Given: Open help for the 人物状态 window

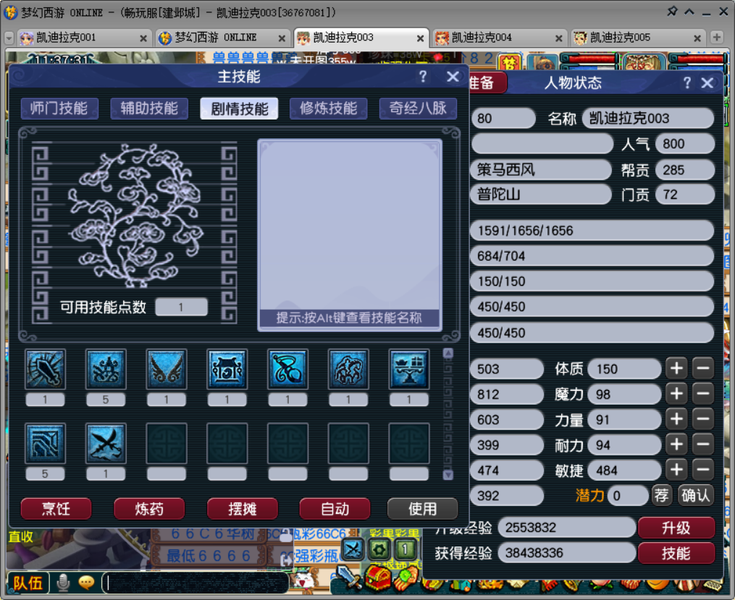Looking at the screenshot, I should pos(687,83).
